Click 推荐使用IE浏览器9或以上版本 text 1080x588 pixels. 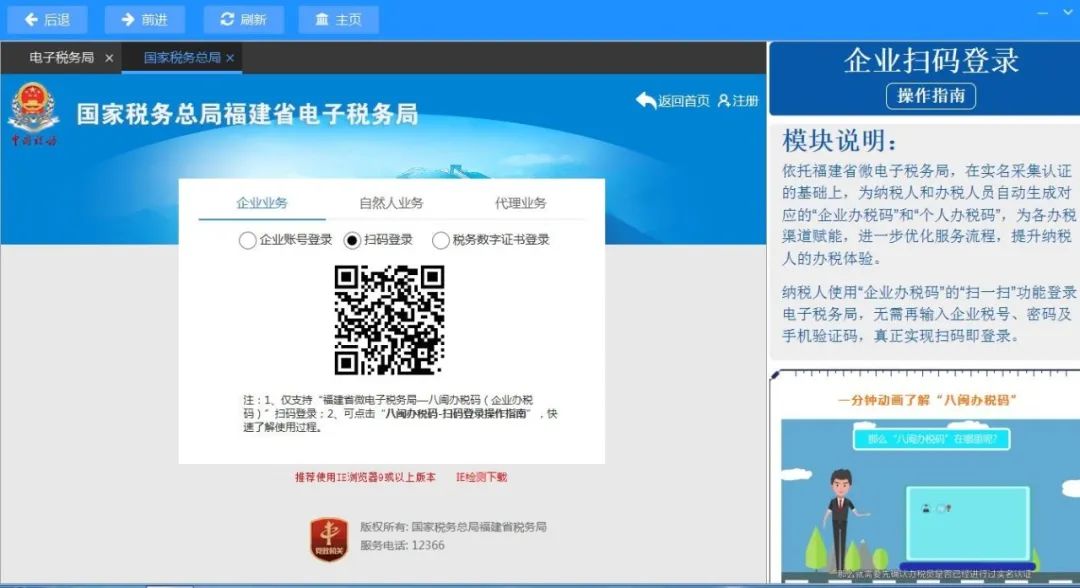click(365, 477)
